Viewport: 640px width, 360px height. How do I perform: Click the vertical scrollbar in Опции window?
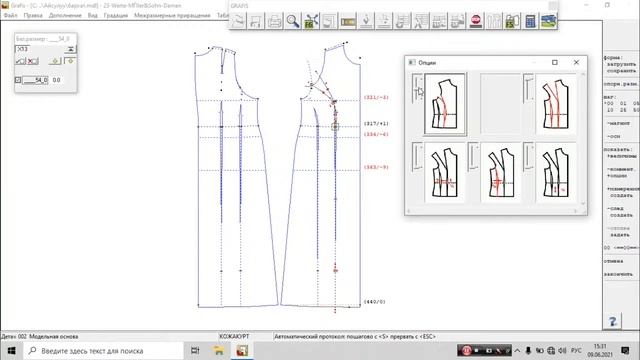(583, 139)
